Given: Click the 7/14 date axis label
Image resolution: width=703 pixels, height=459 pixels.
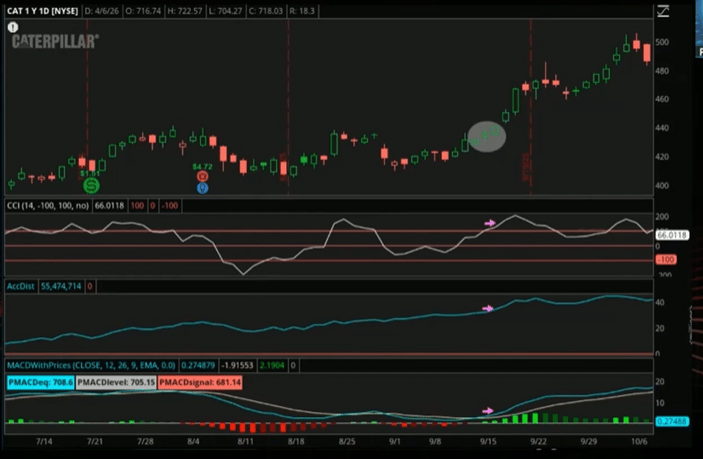Looking at the screenshot, I should (x=44, y=441).
